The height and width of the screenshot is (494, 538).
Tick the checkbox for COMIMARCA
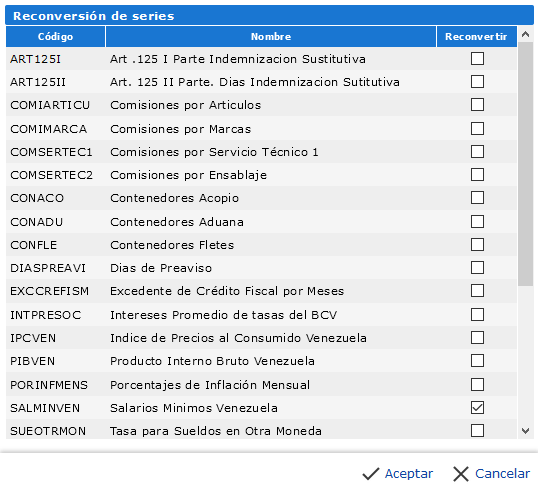(477, 129)
